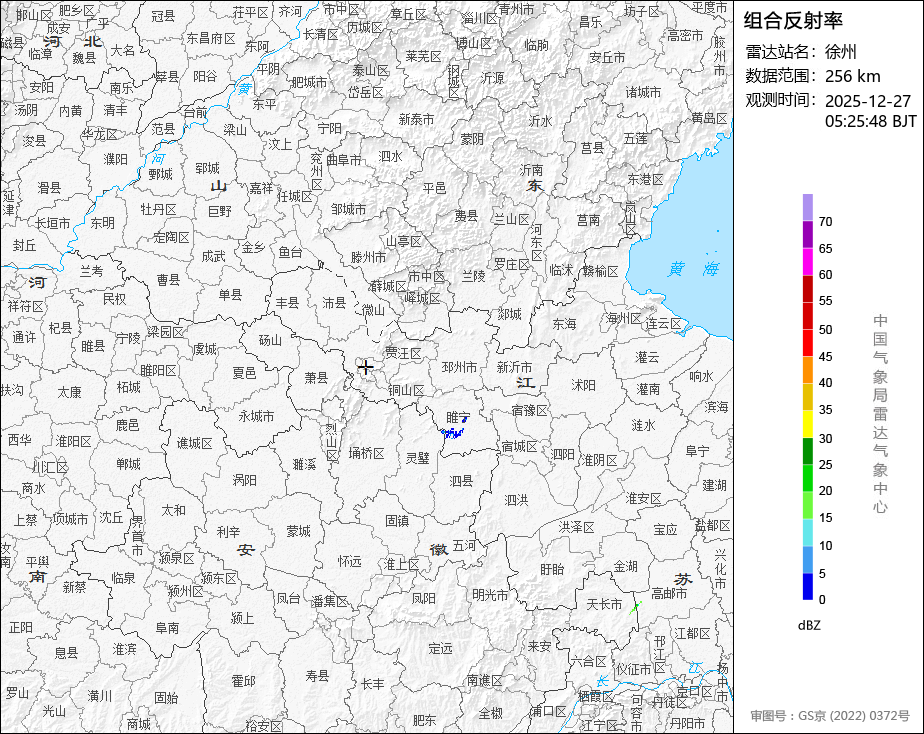Click the 铜山区 label on the map

(406, 391)
